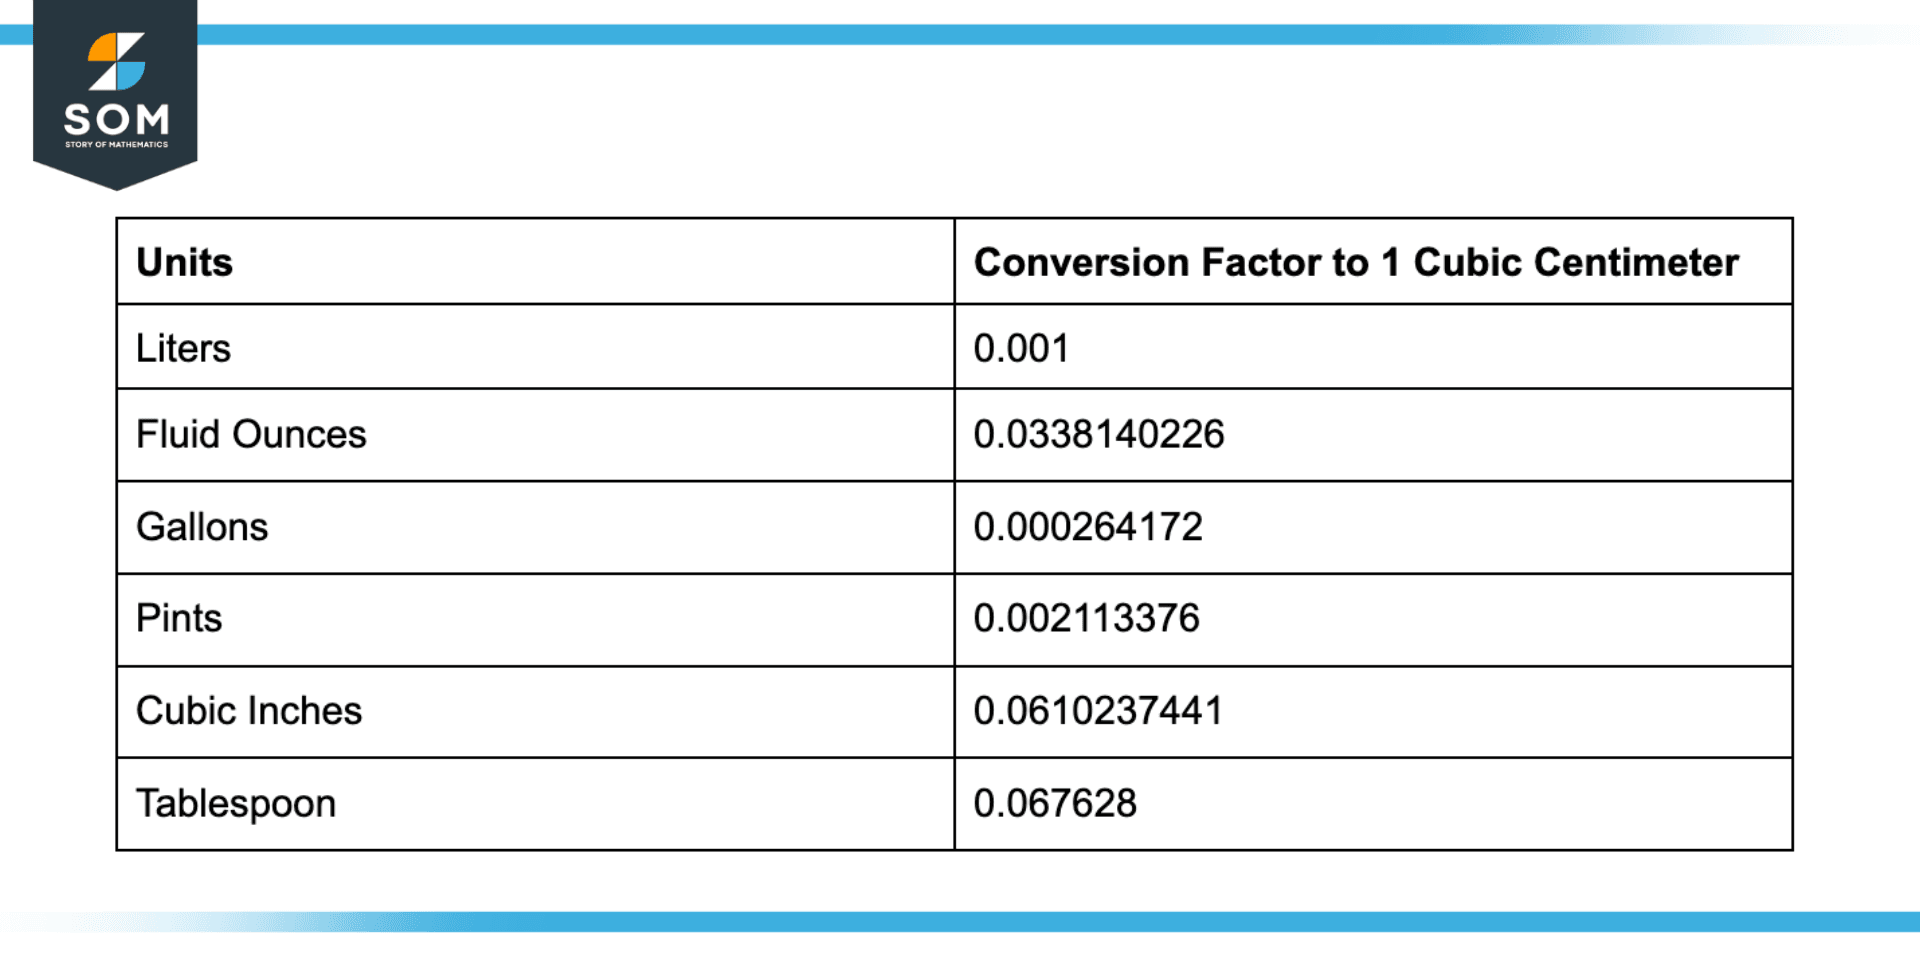Click the Fluid Ounces cell
Image resolution: width=1920 pixels, height=960 pixels.
(251, 434)
